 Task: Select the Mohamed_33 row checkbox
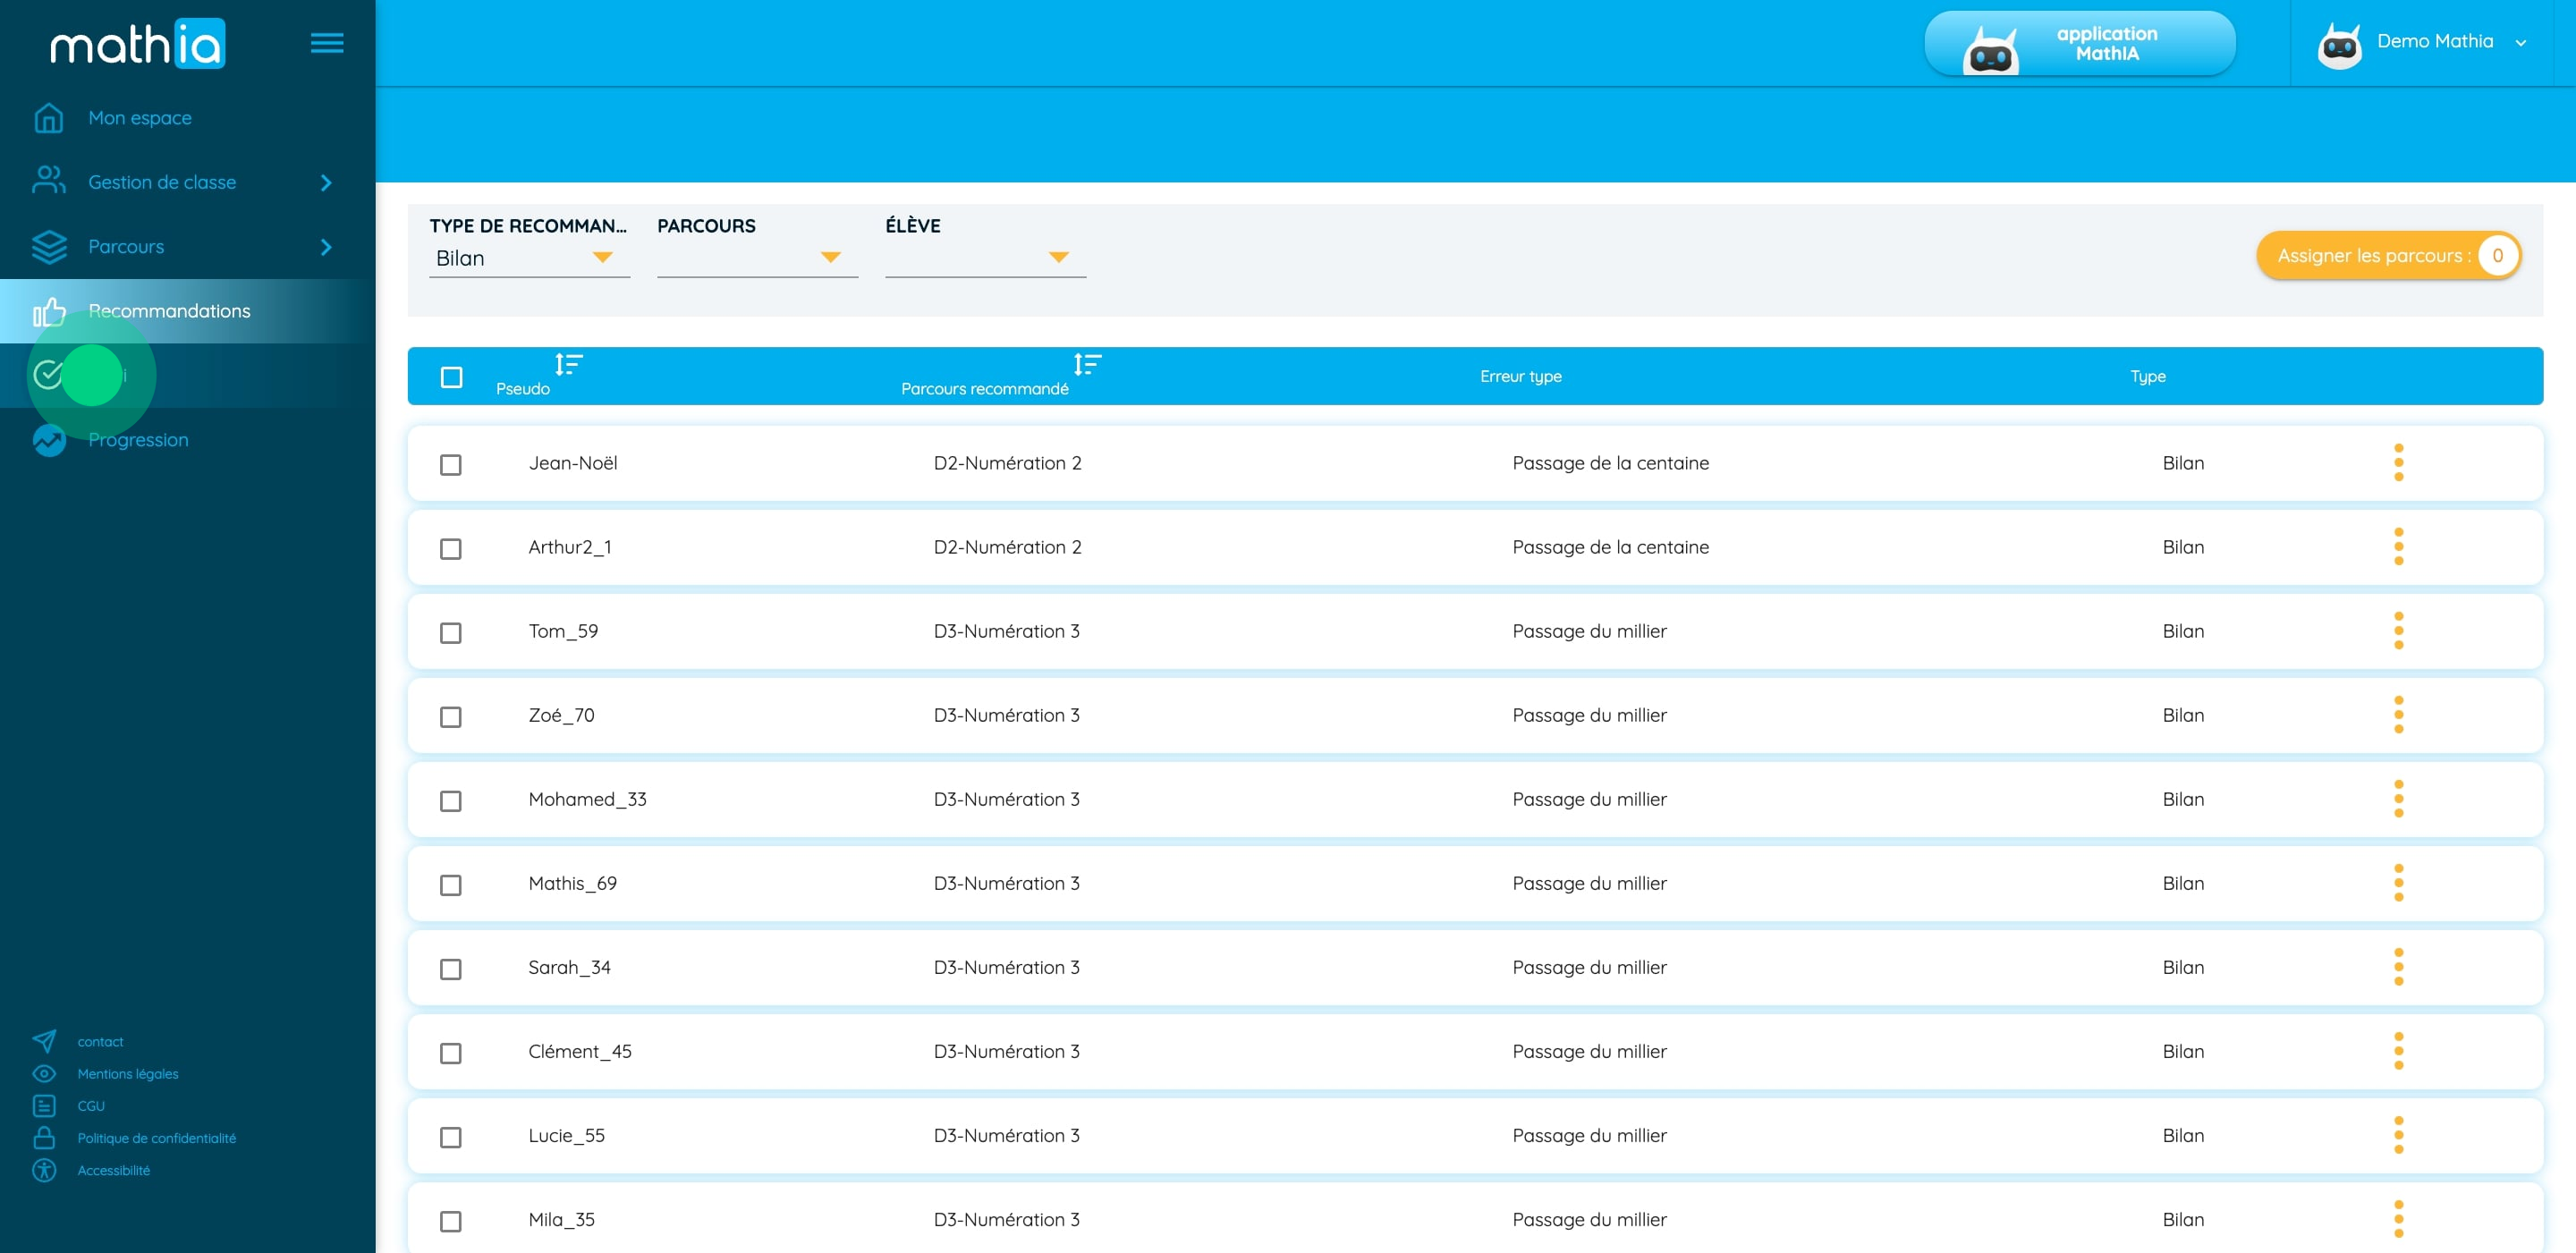tap(450, 801)
